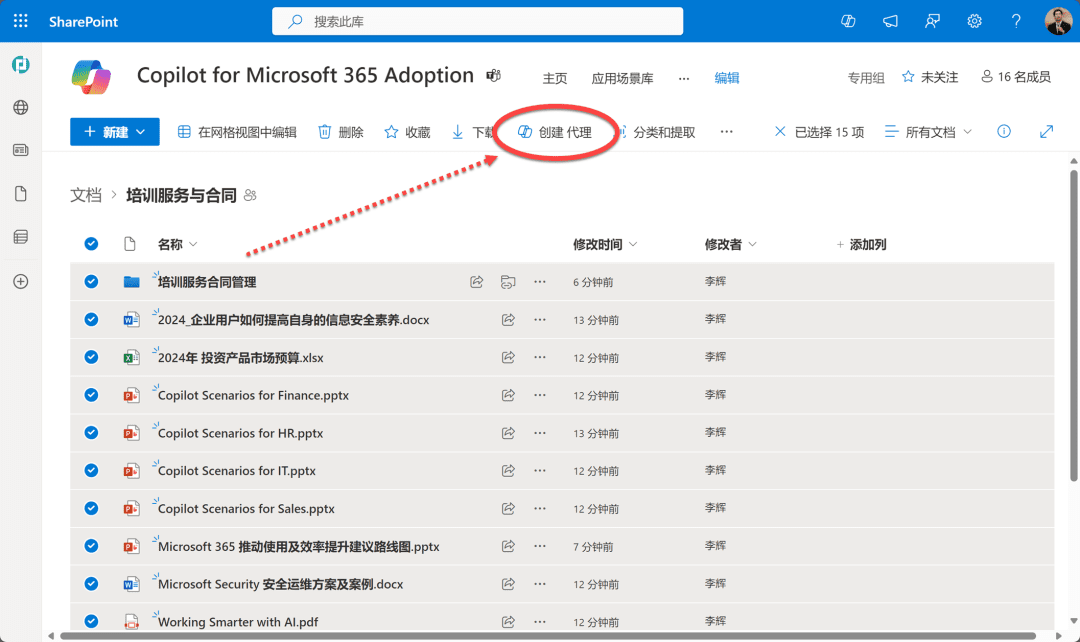Open more actions for Microsoft Security 安全运维方案及案例.docx
Image resolution: width=1080 pixels, height=642 pixels.
[539, 584]
